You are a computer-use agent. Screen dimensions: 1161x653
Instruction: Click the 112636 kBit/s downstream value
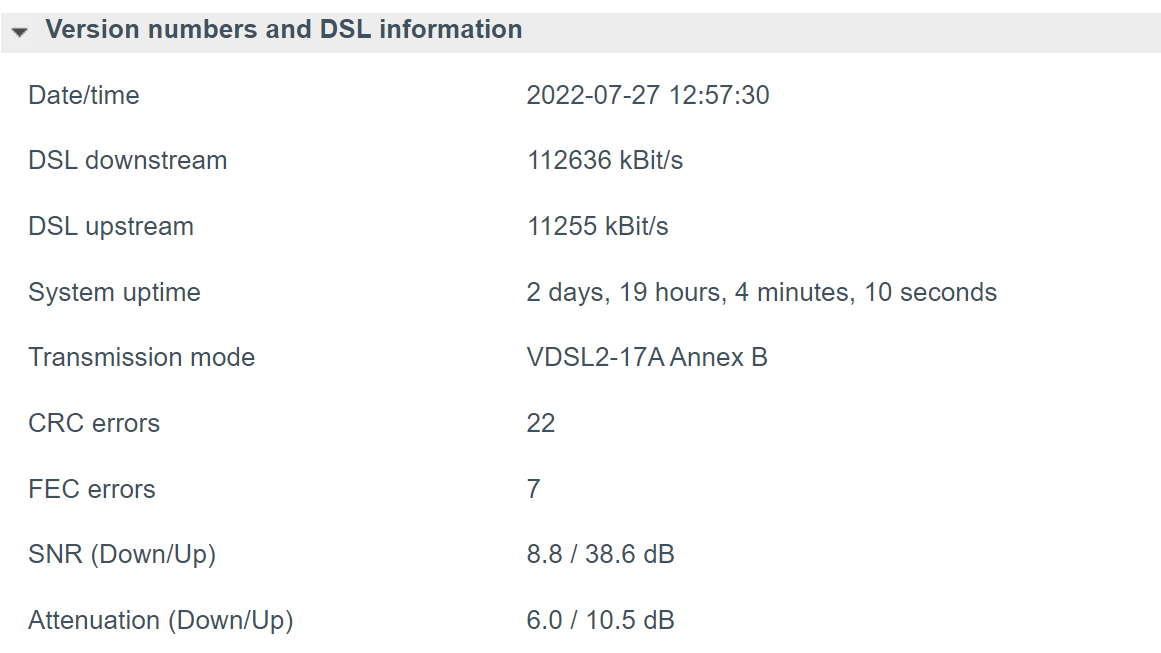coord(605,161)
